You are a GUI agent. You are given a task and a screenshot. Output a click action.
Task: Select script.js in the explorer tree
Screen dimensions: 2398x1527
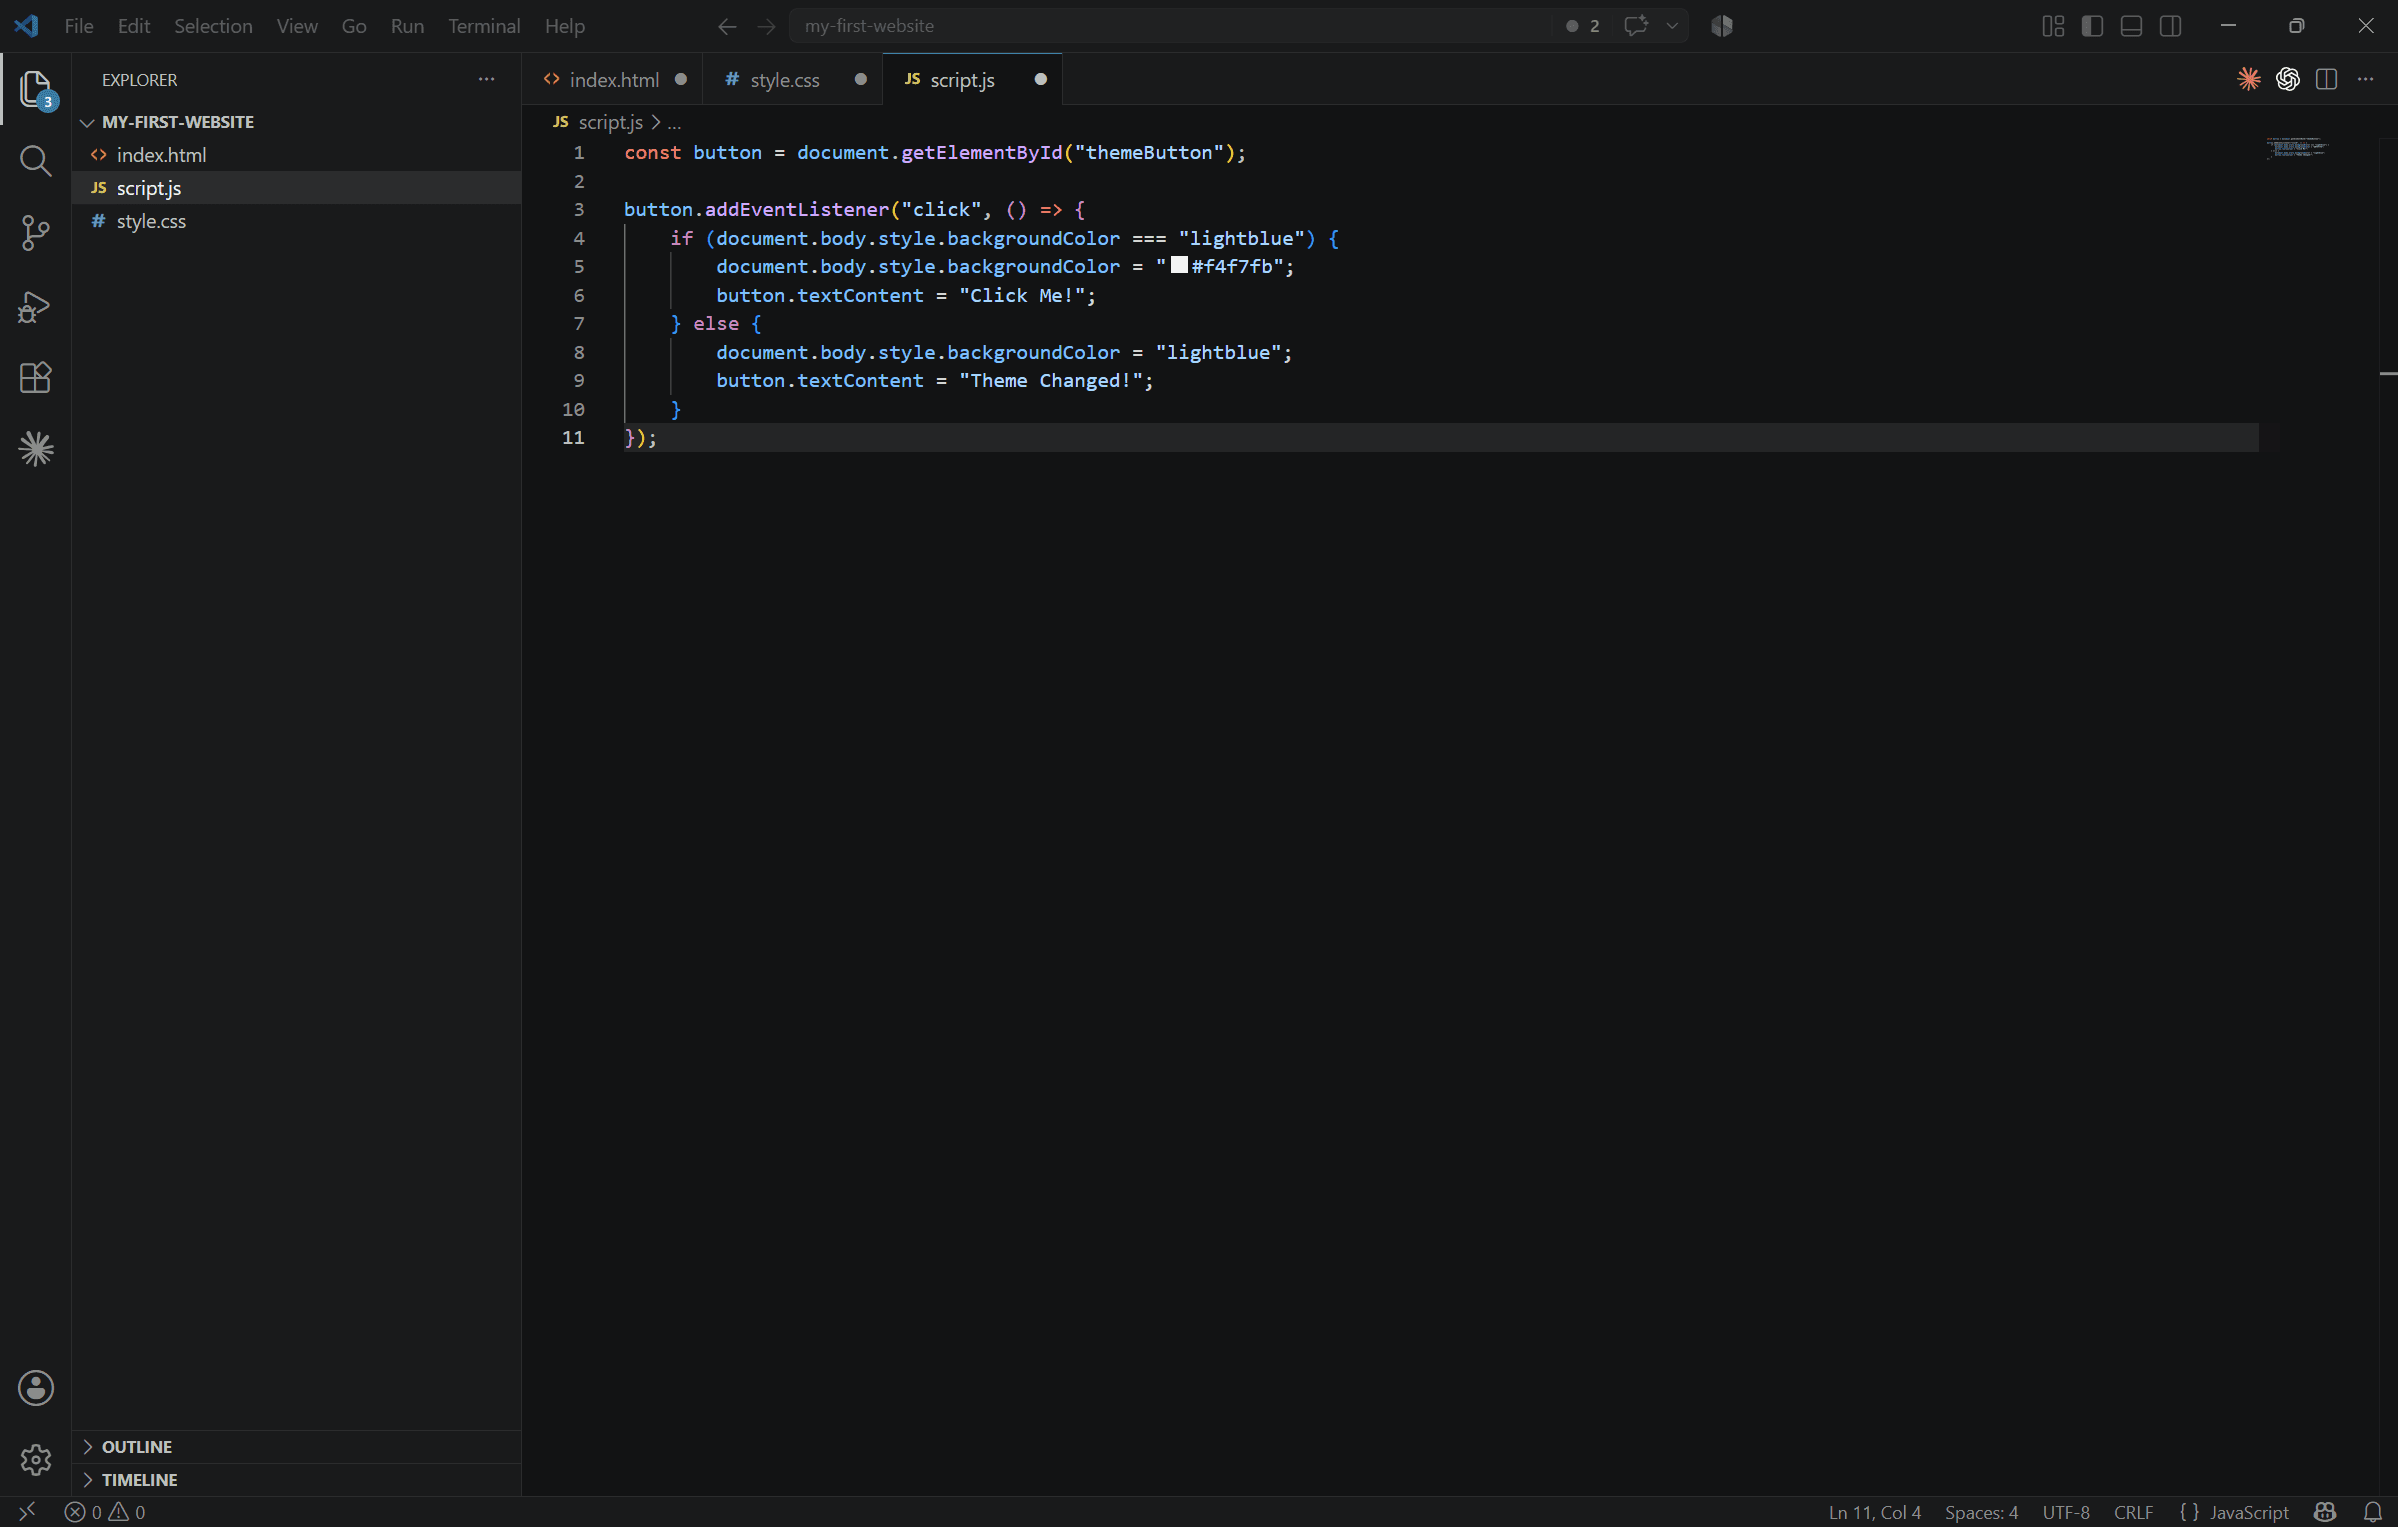pos(296,188)
